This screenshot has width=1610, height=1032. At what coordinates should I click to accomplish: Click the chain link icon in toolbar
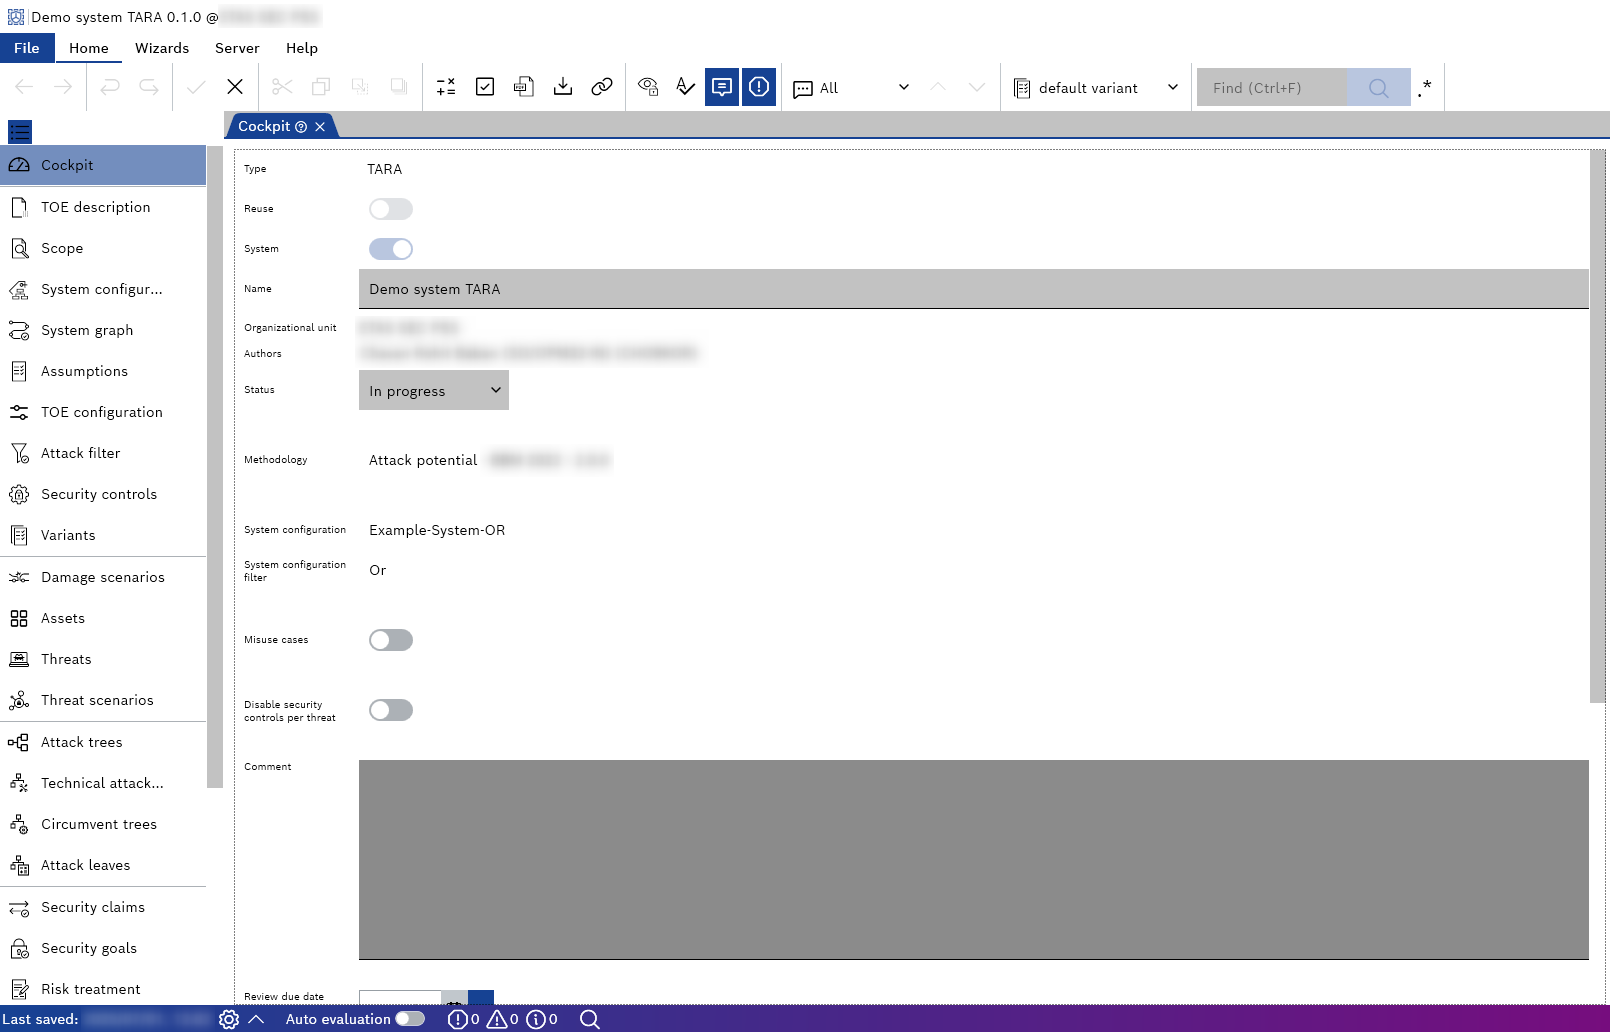602,87
